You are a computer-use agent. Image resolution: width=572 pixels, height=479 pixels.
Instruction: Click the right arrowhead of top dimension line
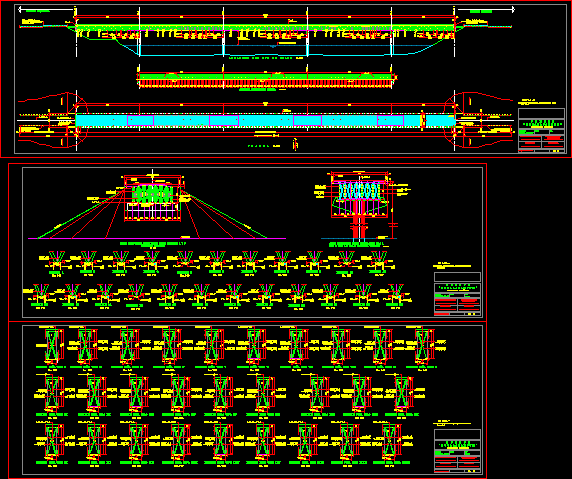(x=512, y=9)
